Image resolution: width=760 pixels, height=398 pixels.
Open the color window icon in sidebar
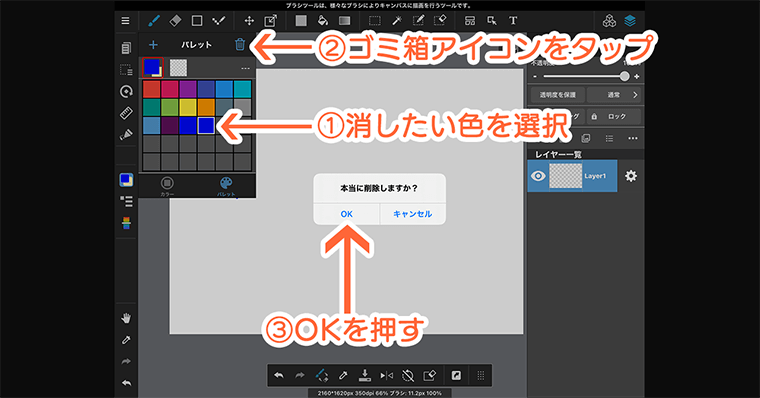(x=126, y=180)
